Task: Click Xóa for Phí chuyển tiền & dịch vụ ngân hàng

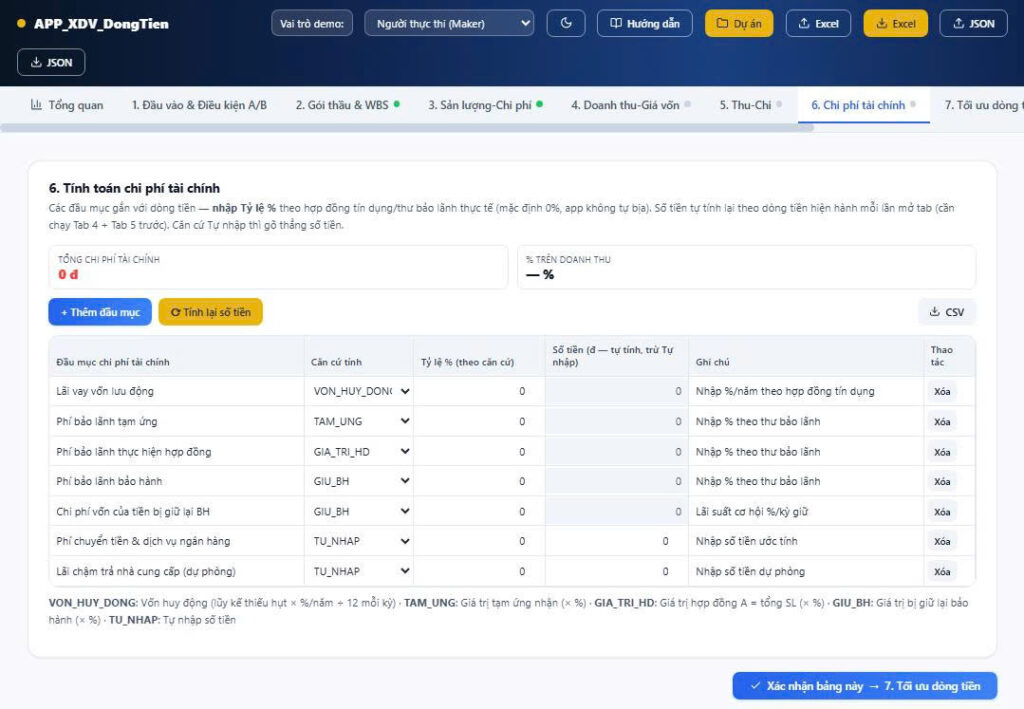Action: point(942,541)
